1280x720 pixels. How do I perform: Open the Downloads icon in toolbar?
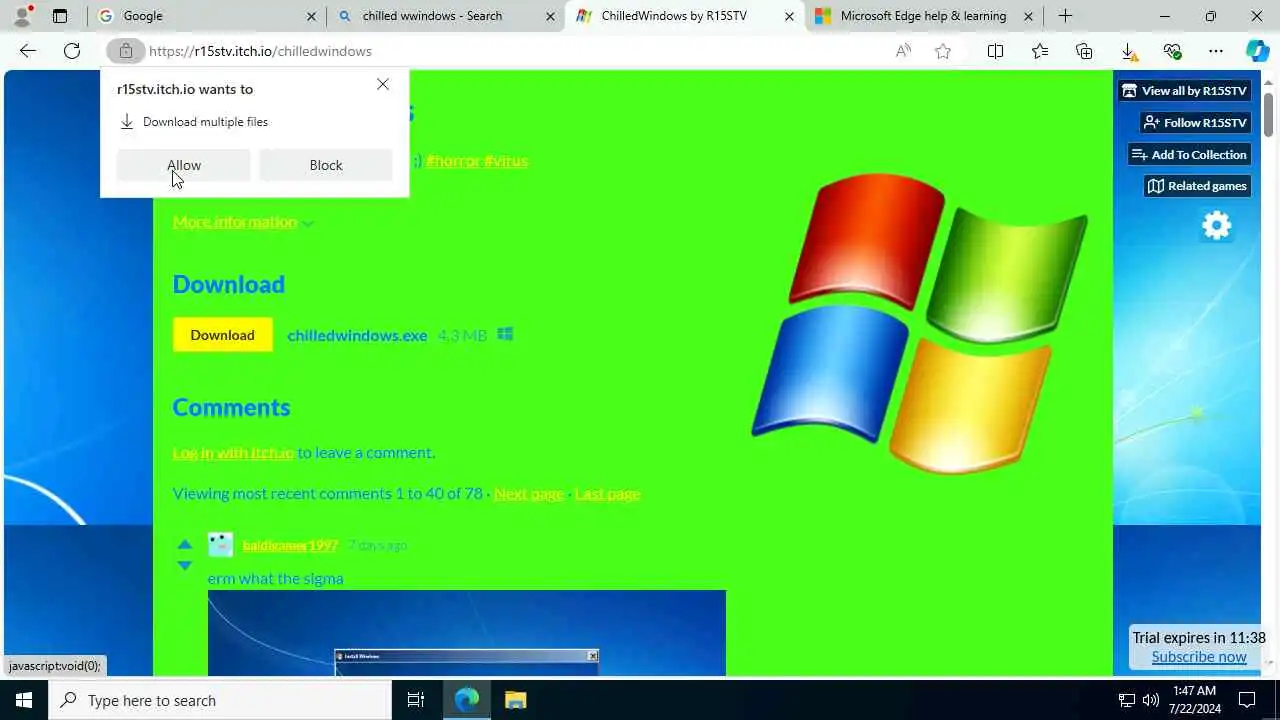(x=1128, y=51)
